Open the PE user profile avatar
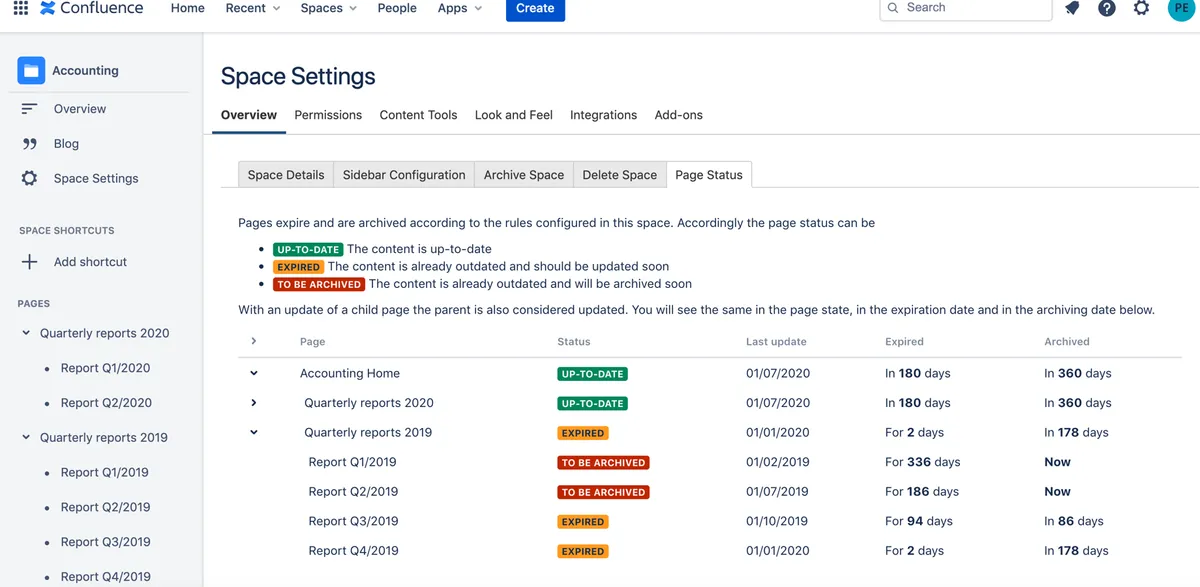 tap(1181, 8)
